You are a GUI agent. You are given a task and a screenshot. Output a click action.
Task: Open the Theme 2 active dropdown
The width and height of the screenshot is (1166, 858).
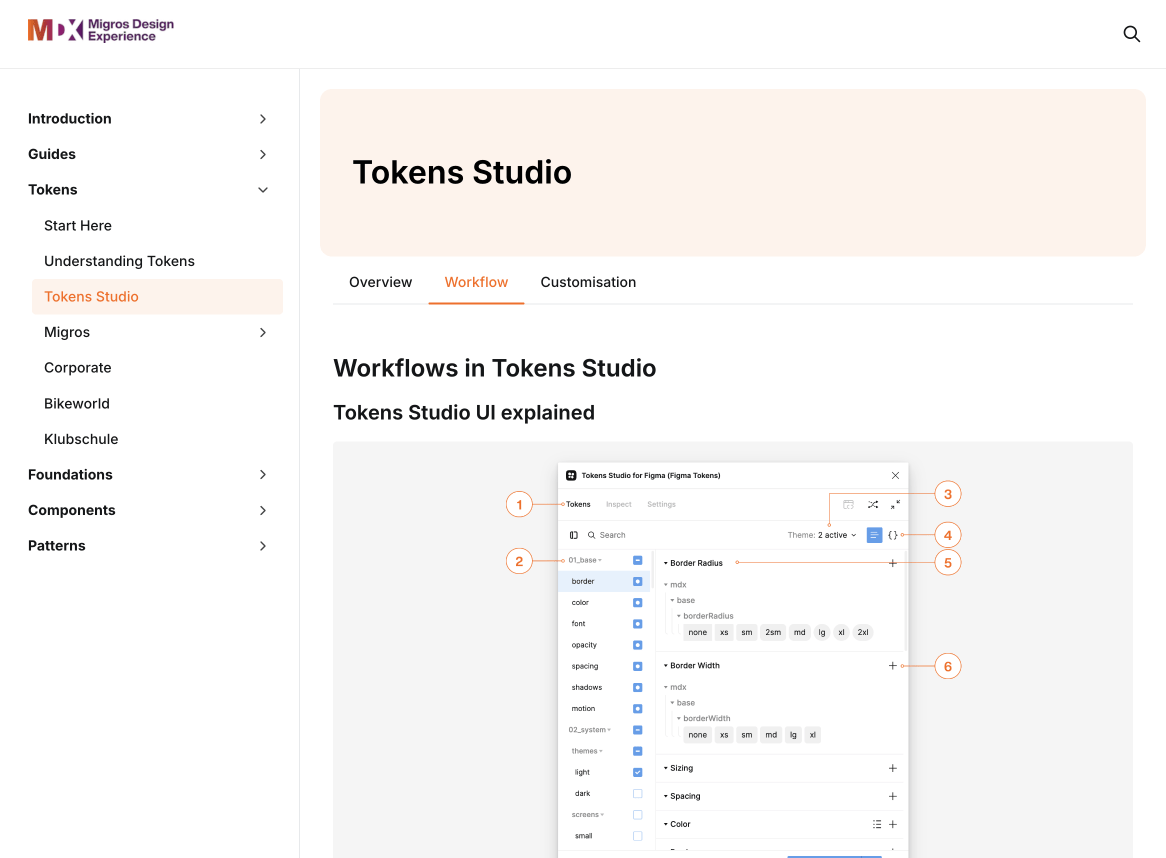(x=822, y=535)
